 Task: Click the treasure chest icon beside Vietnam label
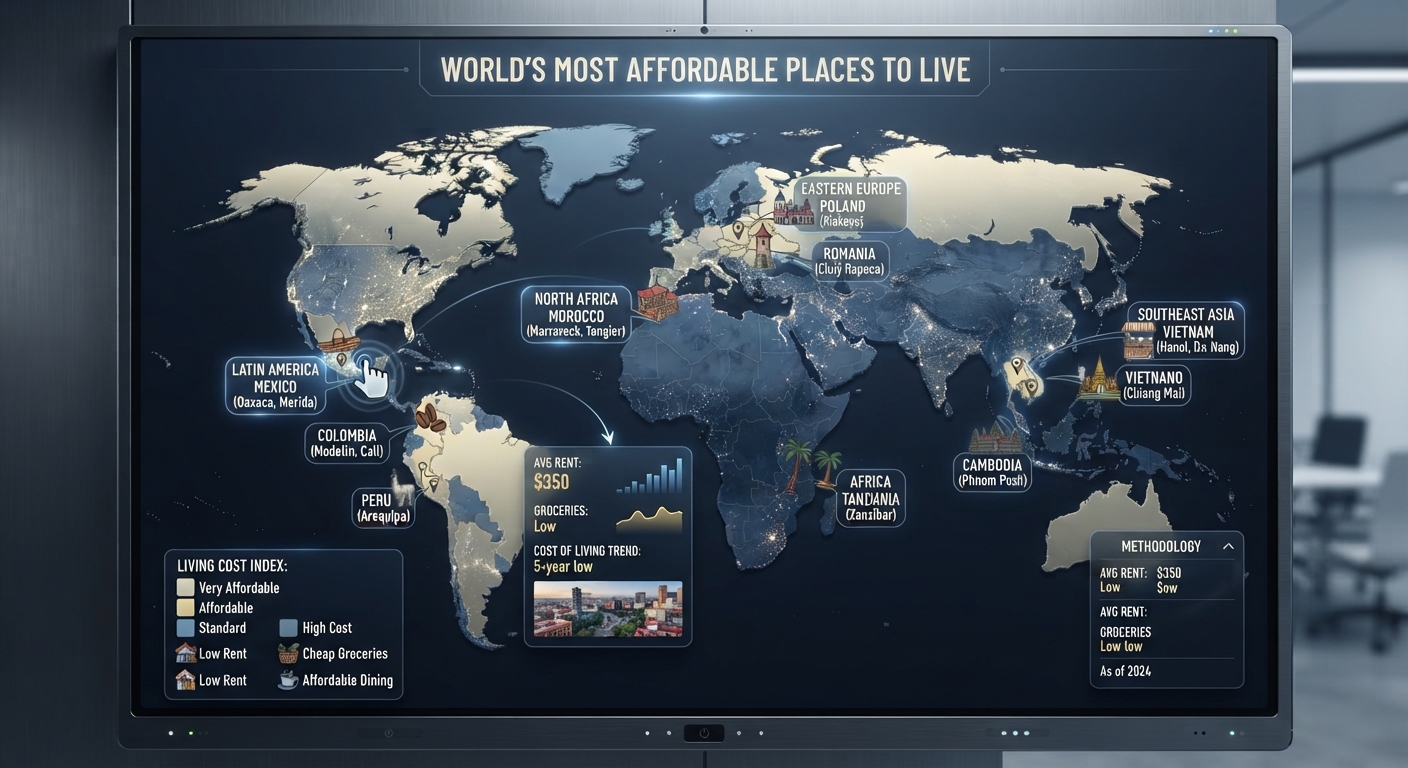(1138, 339)
